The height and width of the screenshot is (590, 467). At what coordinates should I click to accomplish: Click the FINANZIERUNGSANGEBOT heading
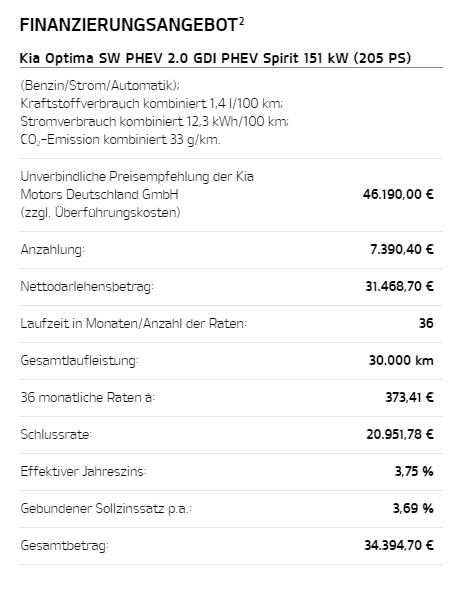129,26
